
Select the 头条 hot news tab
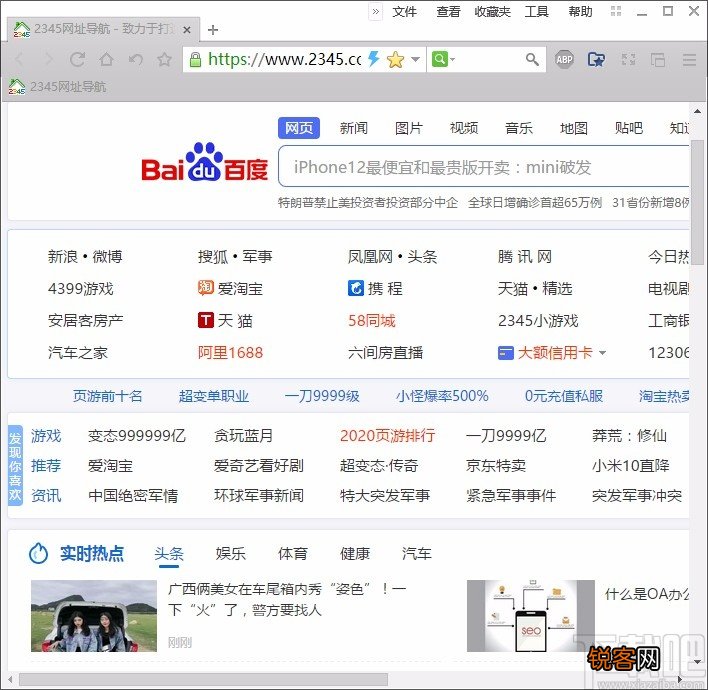(x=169, y=554)
